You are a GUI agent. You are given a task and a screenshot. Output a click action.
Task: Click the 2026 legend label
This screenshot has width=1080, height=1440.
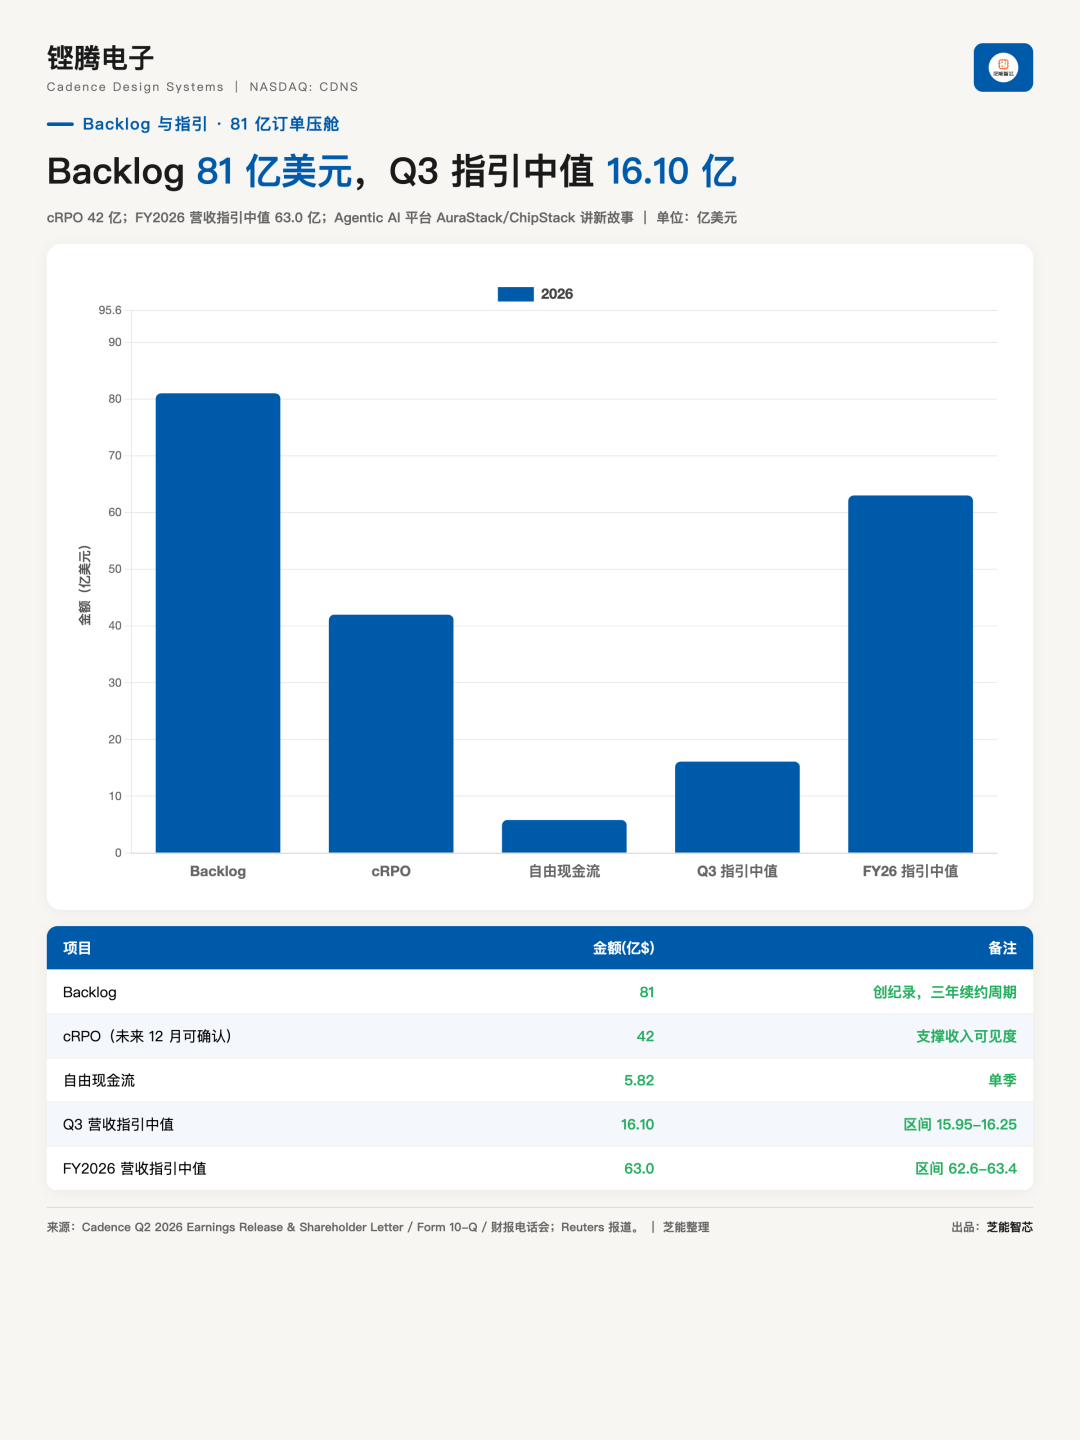557,294
